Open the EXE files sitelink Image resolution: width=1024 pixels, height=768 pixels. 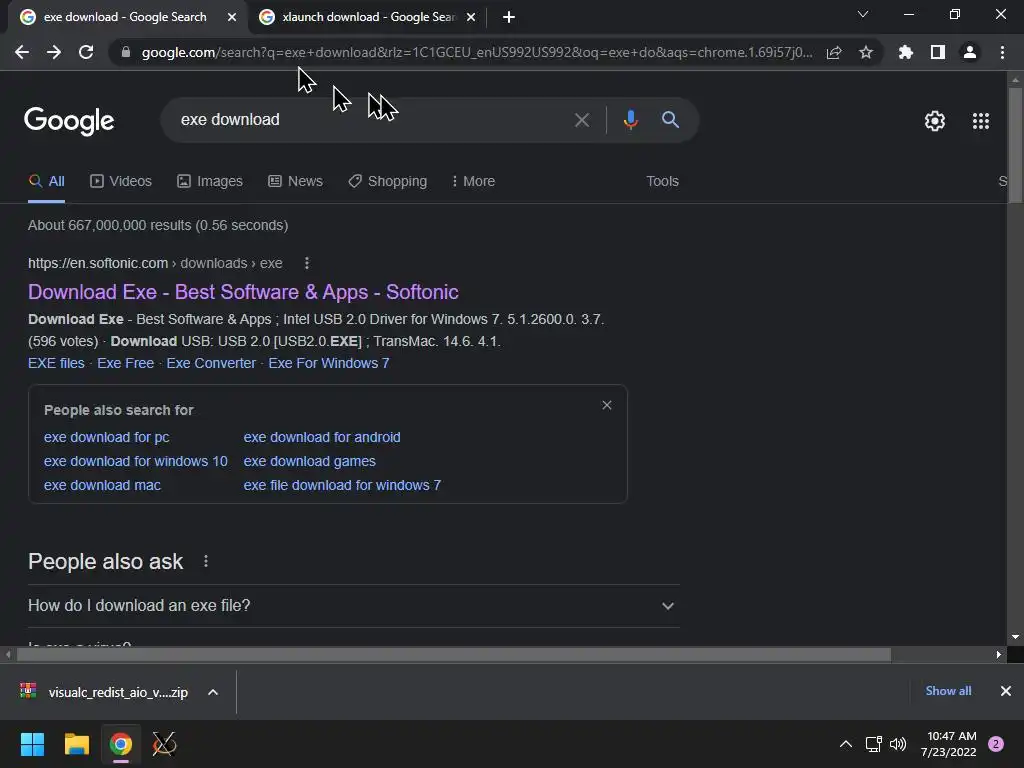(56, 363)
